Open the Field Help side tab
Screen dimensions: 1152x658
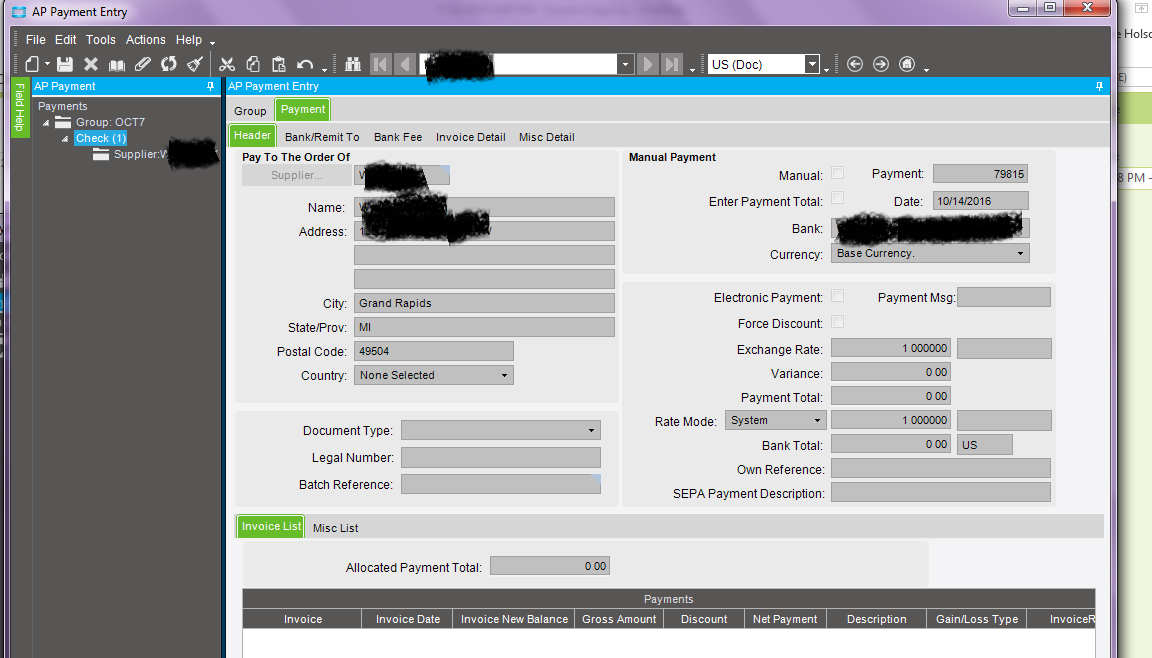20,107
